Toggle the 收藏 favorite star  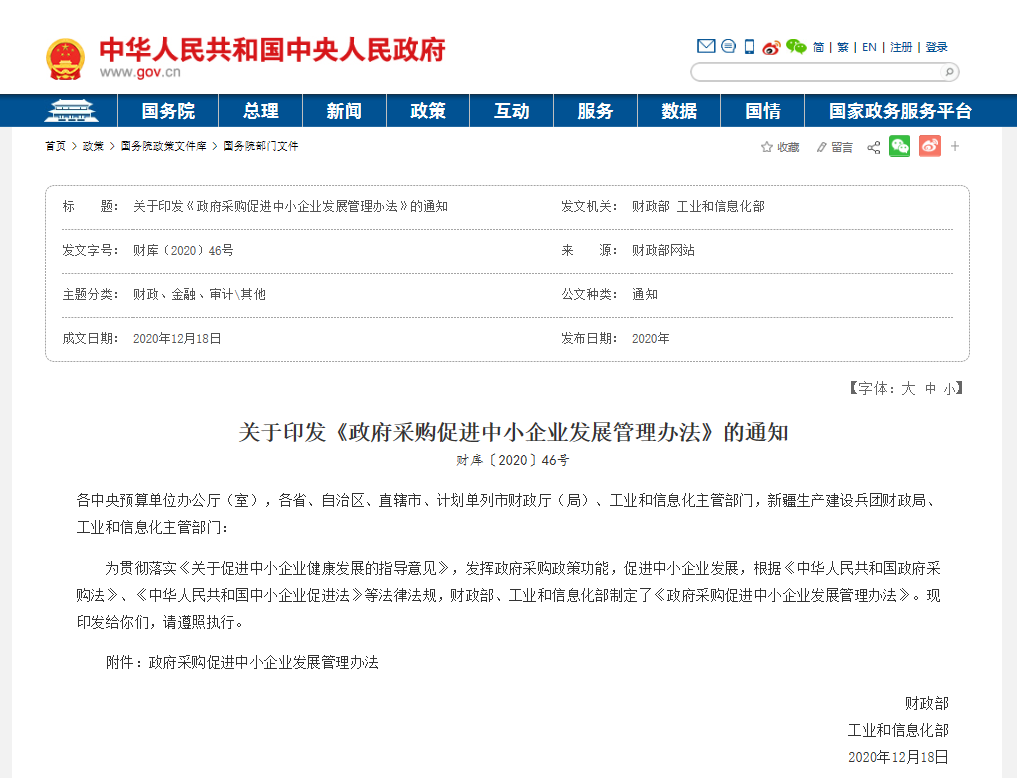point(766,146)
